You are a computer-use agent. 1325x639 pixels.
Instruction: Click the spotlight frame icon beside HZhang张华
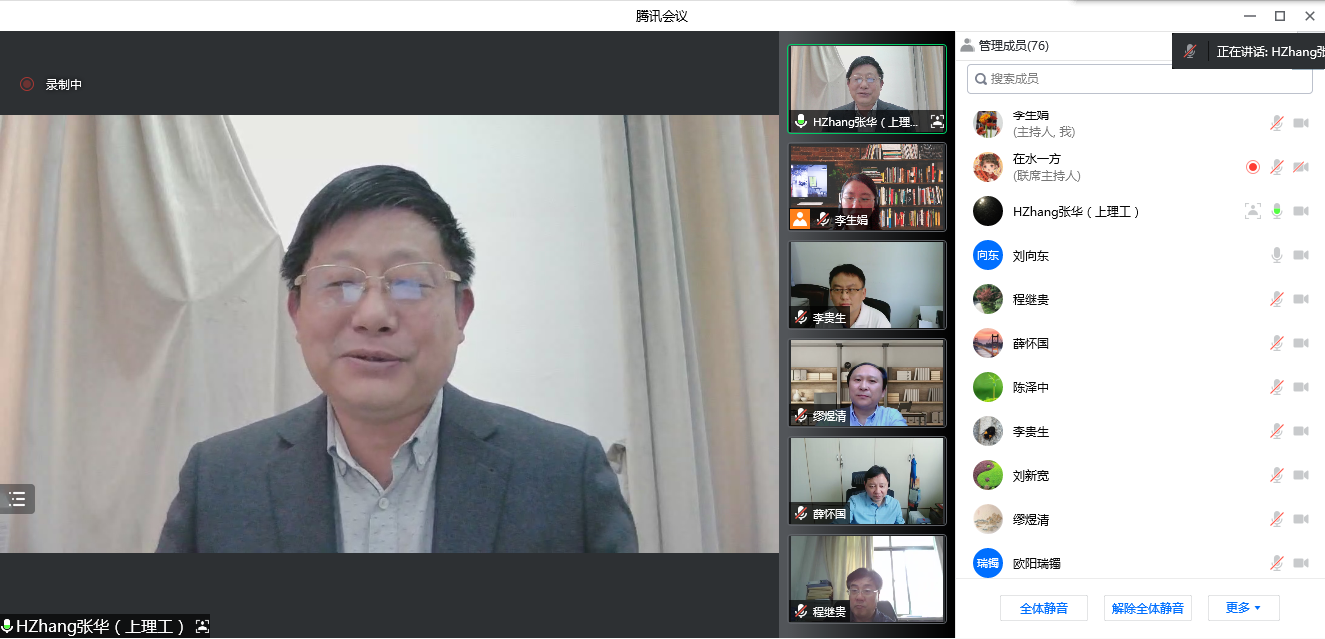pos(1252,211)
